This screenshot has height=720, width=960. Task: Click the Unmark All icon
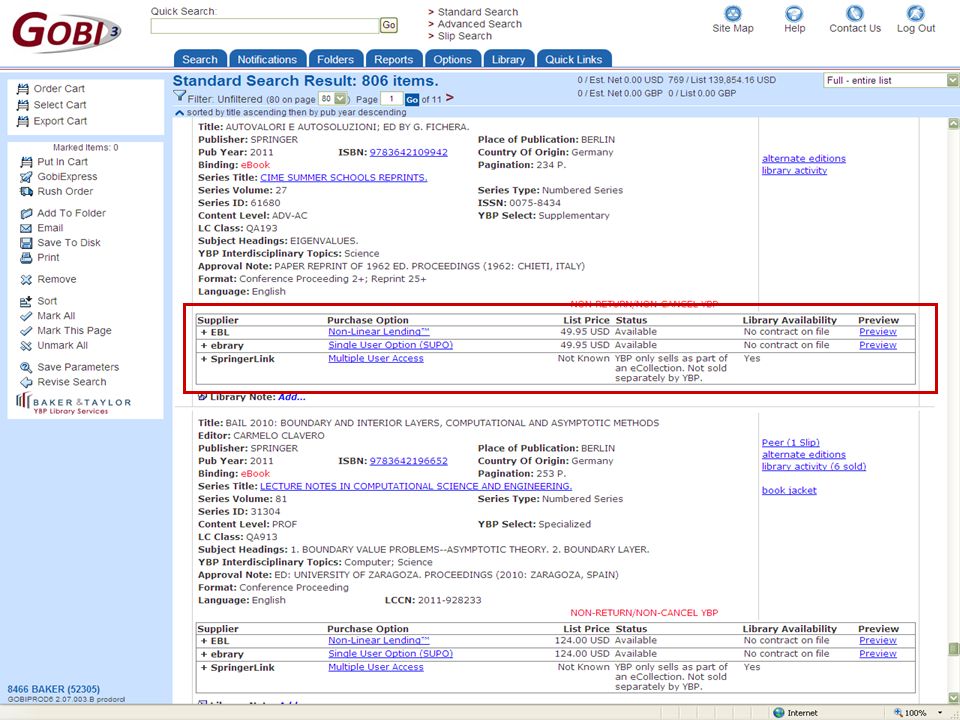point(26,346)
